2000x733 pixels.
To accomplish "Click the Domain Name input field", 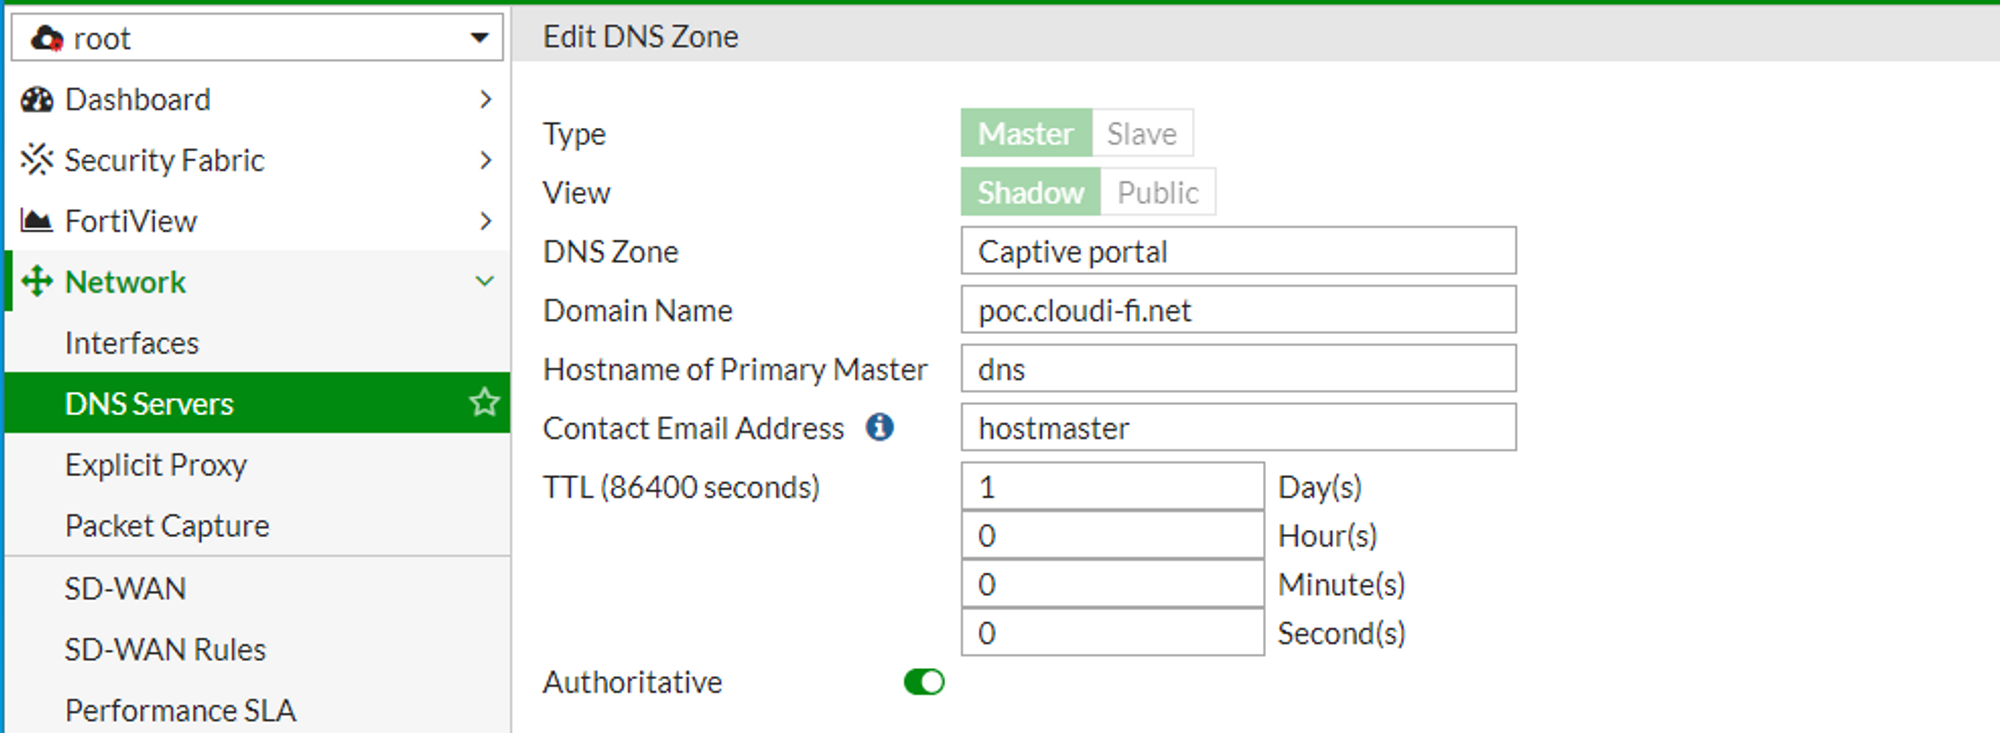I will (x=1238, y=310).
